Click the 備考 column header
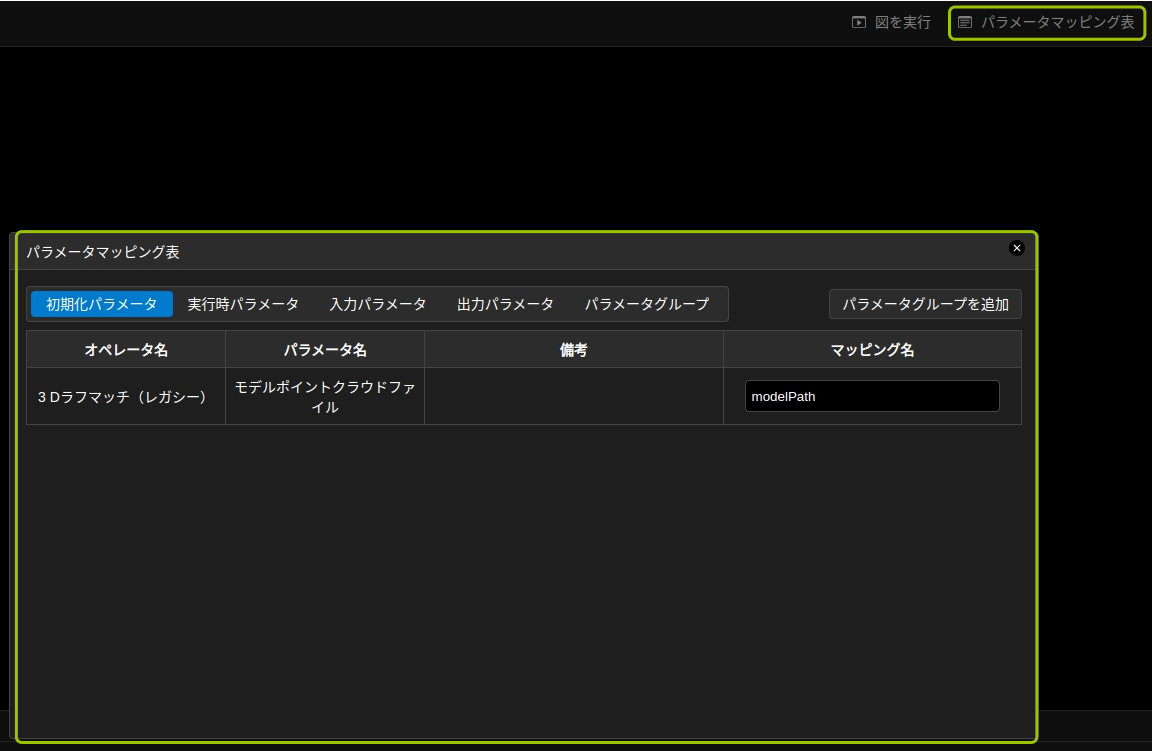Viewport: 1153px width, 751px height. coord(573,350)
